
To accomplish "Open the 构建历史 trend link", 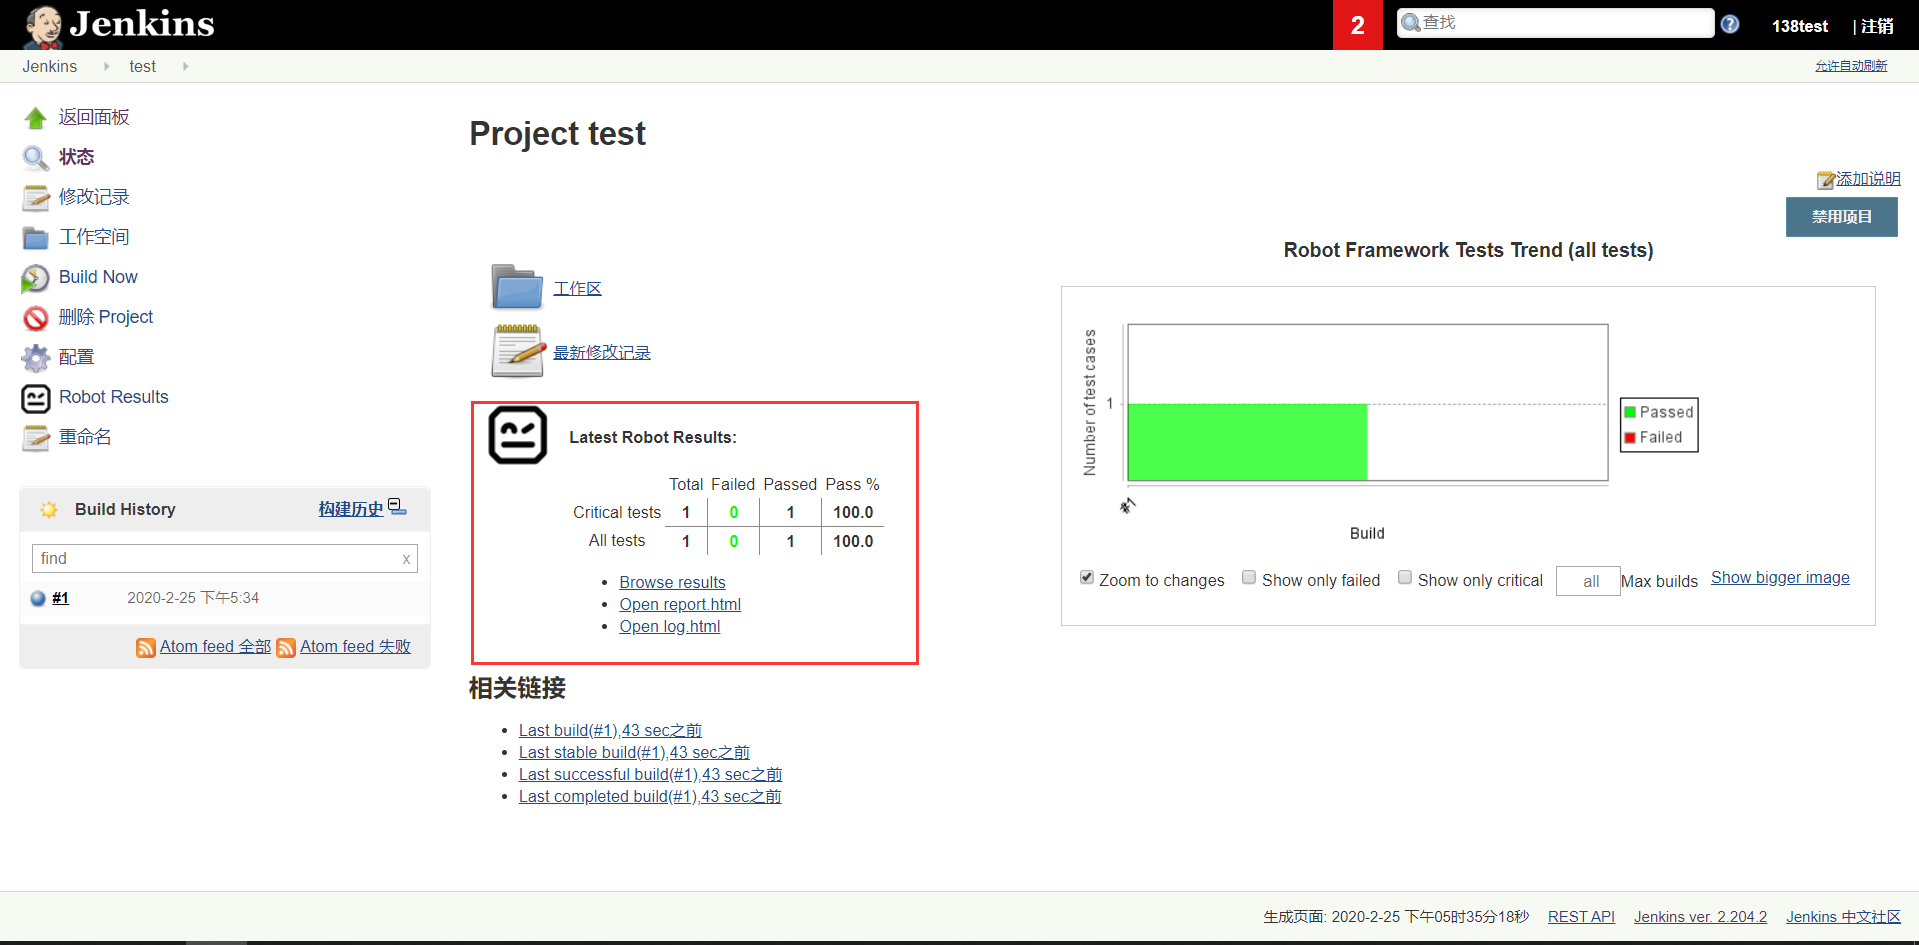I will [351, 509].
